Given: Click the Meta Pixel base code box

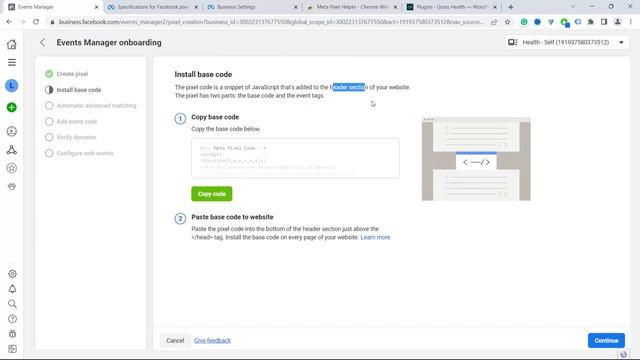Looking at the screenshot, I should click(x=295, y=158).
